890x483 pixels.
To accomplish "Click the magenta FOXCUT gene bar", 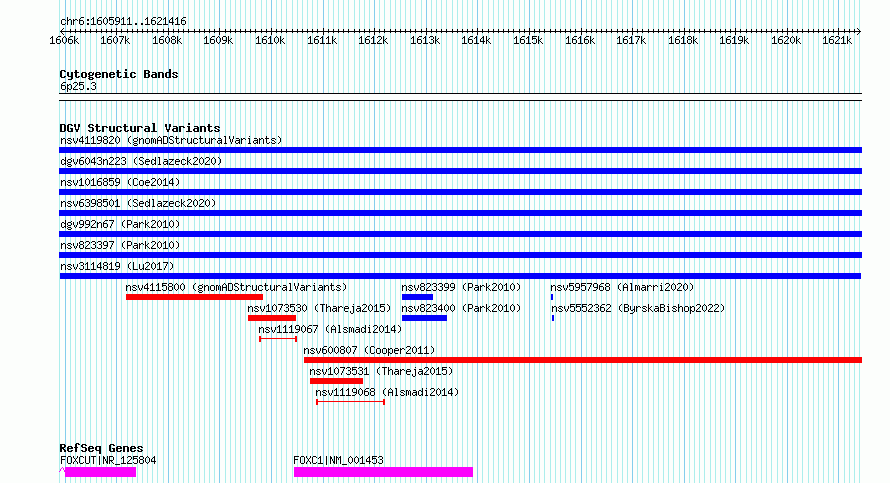I will tap(100, 472).
